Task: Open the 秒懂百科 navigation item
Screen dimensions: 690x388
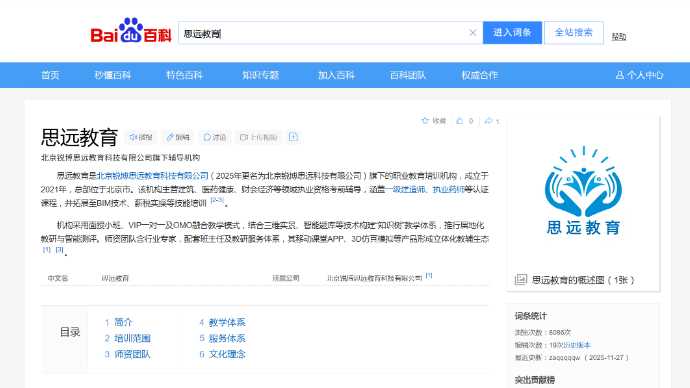Action: [x=113, y=75]
